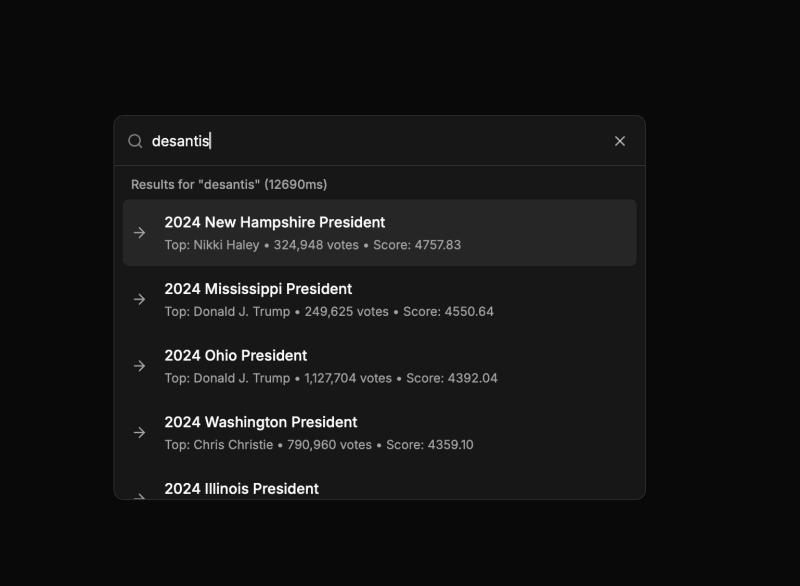Click the arrow icon beside 2024 New Hampshire President
Image resolution: width=800 pixels, height=586 pixels.
point(139,232)
